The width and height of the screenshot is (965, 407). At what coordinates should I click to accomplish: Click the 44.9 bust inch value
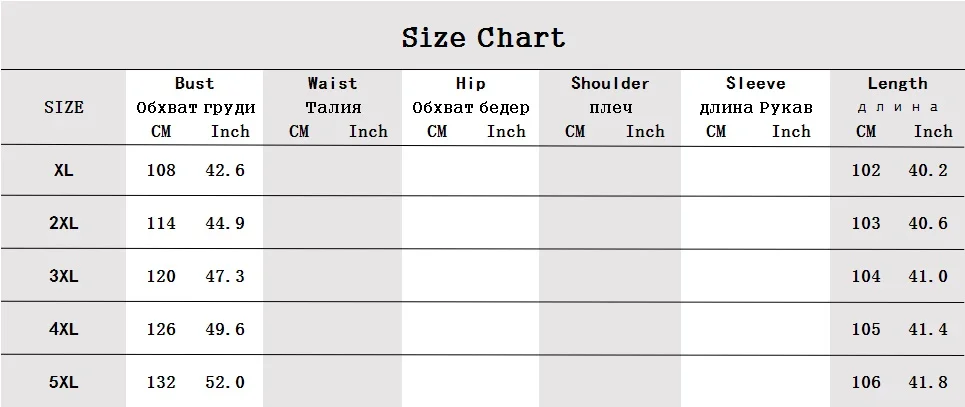coord(226,224)
